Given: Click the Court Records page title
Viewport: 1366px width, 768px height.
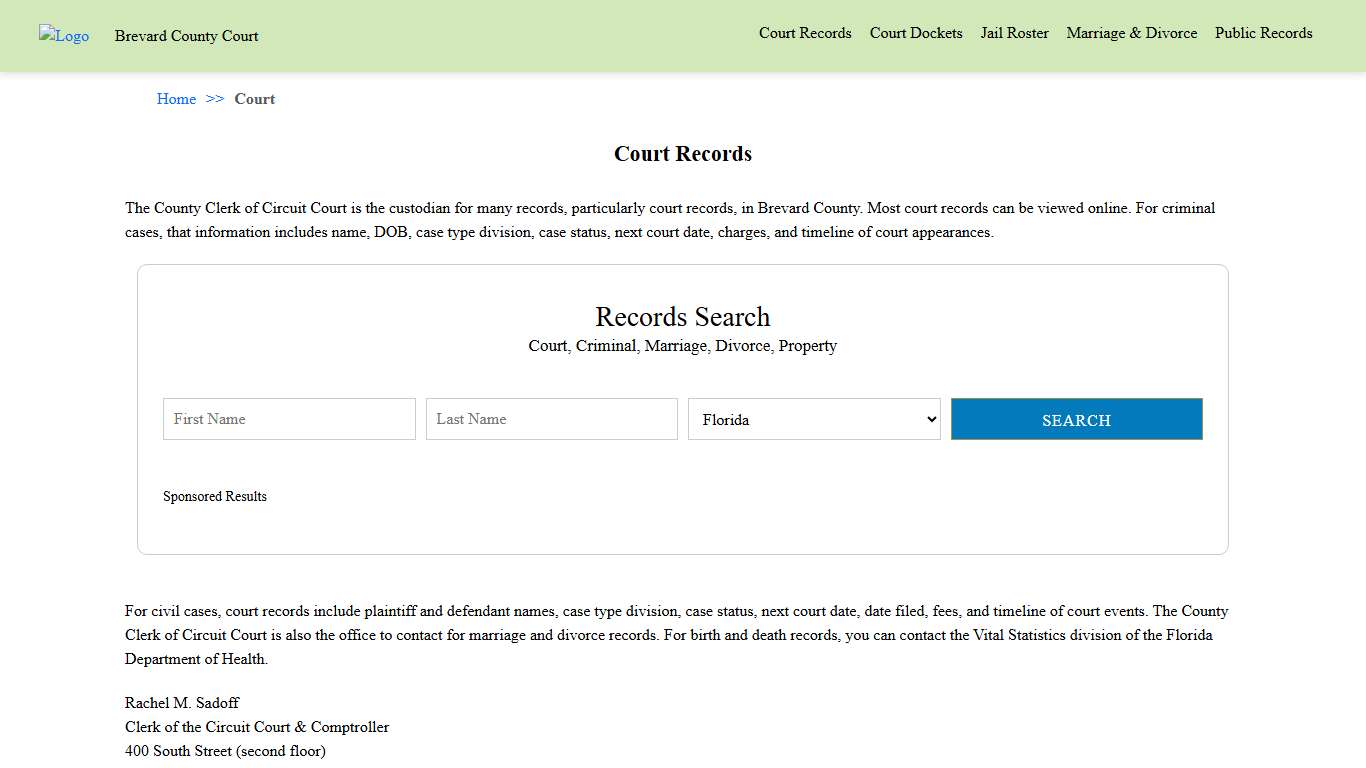Looking at the screenshot, I should (682, 154).
